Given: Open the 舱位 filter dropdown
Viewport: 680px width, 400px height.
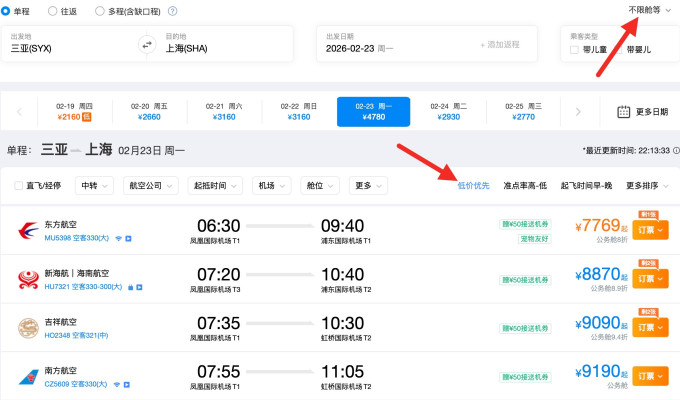Looking at the screenshot, I should (320, 186).
